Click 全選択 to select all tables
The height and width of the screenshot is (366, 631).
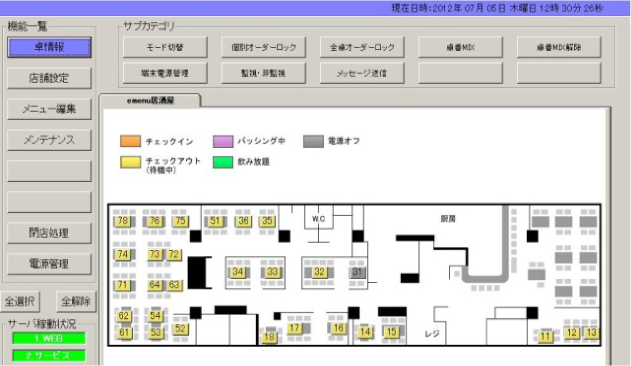(20, 301)
